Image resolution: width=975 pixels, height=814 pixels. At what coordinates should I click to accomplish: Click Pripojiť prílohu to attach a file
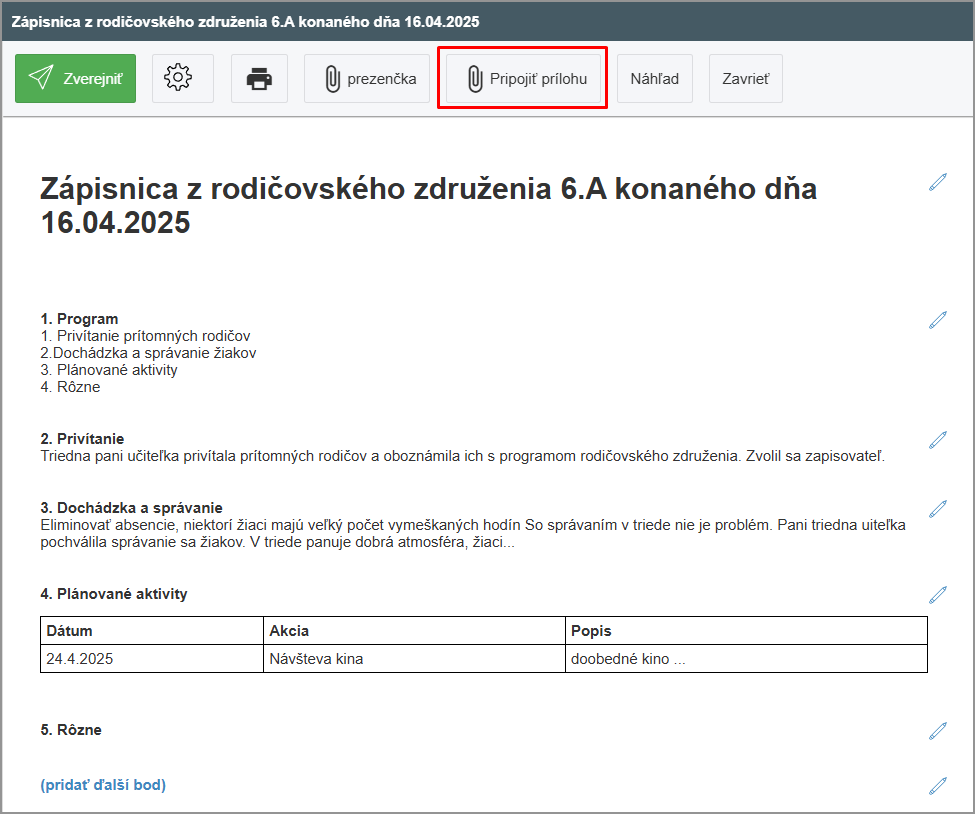(x=523, y=79)
